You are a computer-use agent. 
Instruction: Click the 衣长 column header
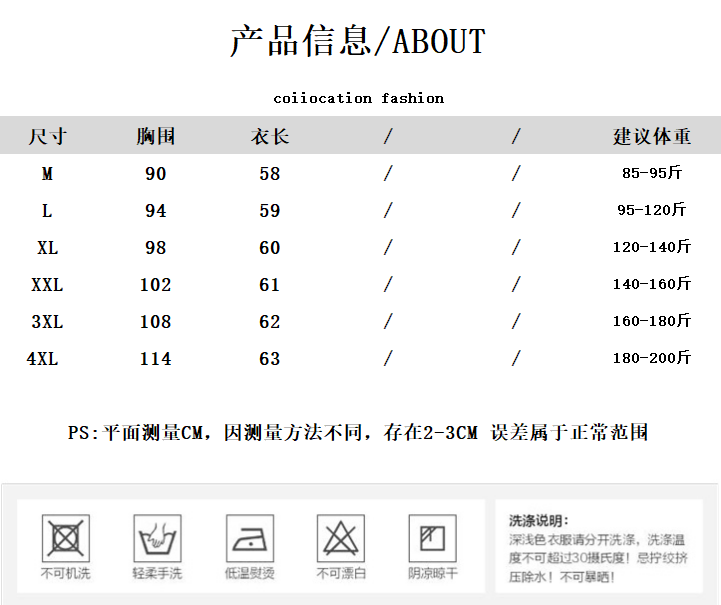tap(270, 137)
